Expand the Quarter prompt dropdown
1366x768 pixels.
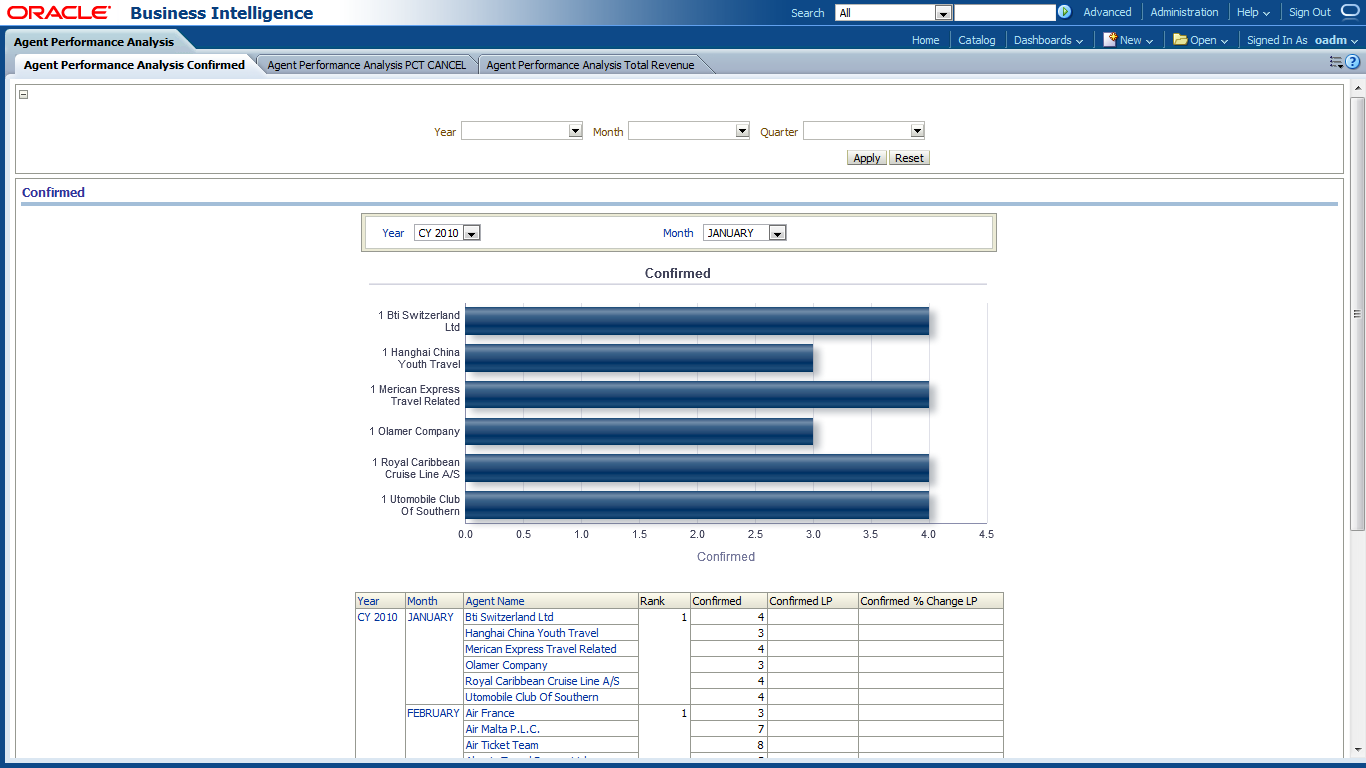pos(917,131)
